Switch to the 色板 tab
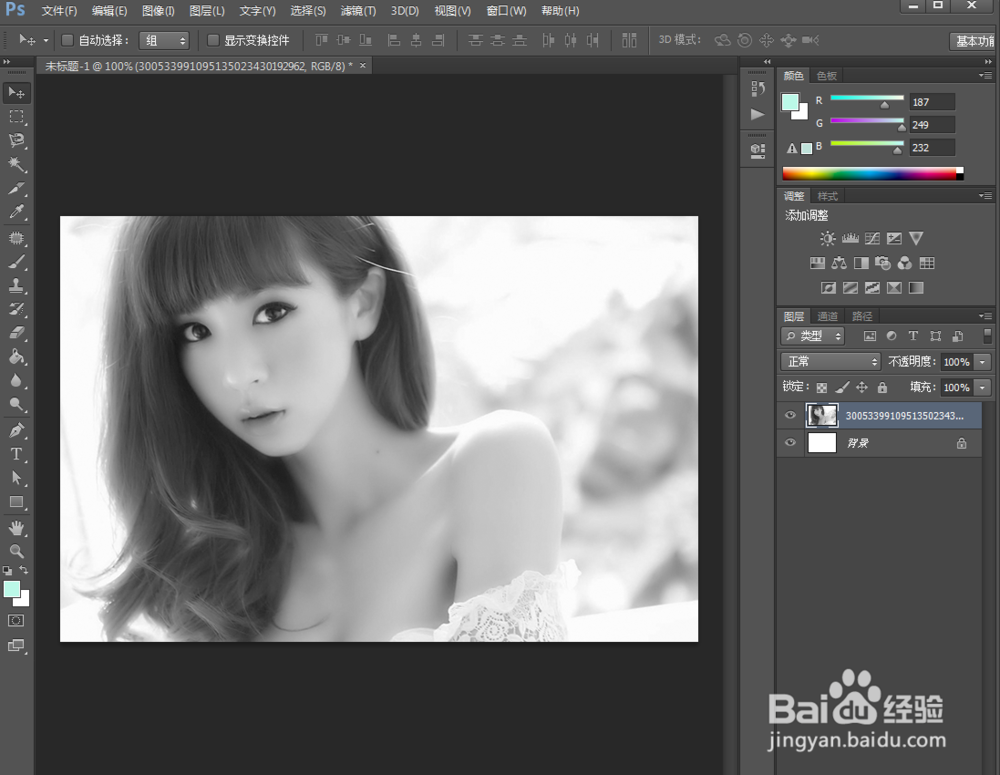1000x775 pixels. 827,76
